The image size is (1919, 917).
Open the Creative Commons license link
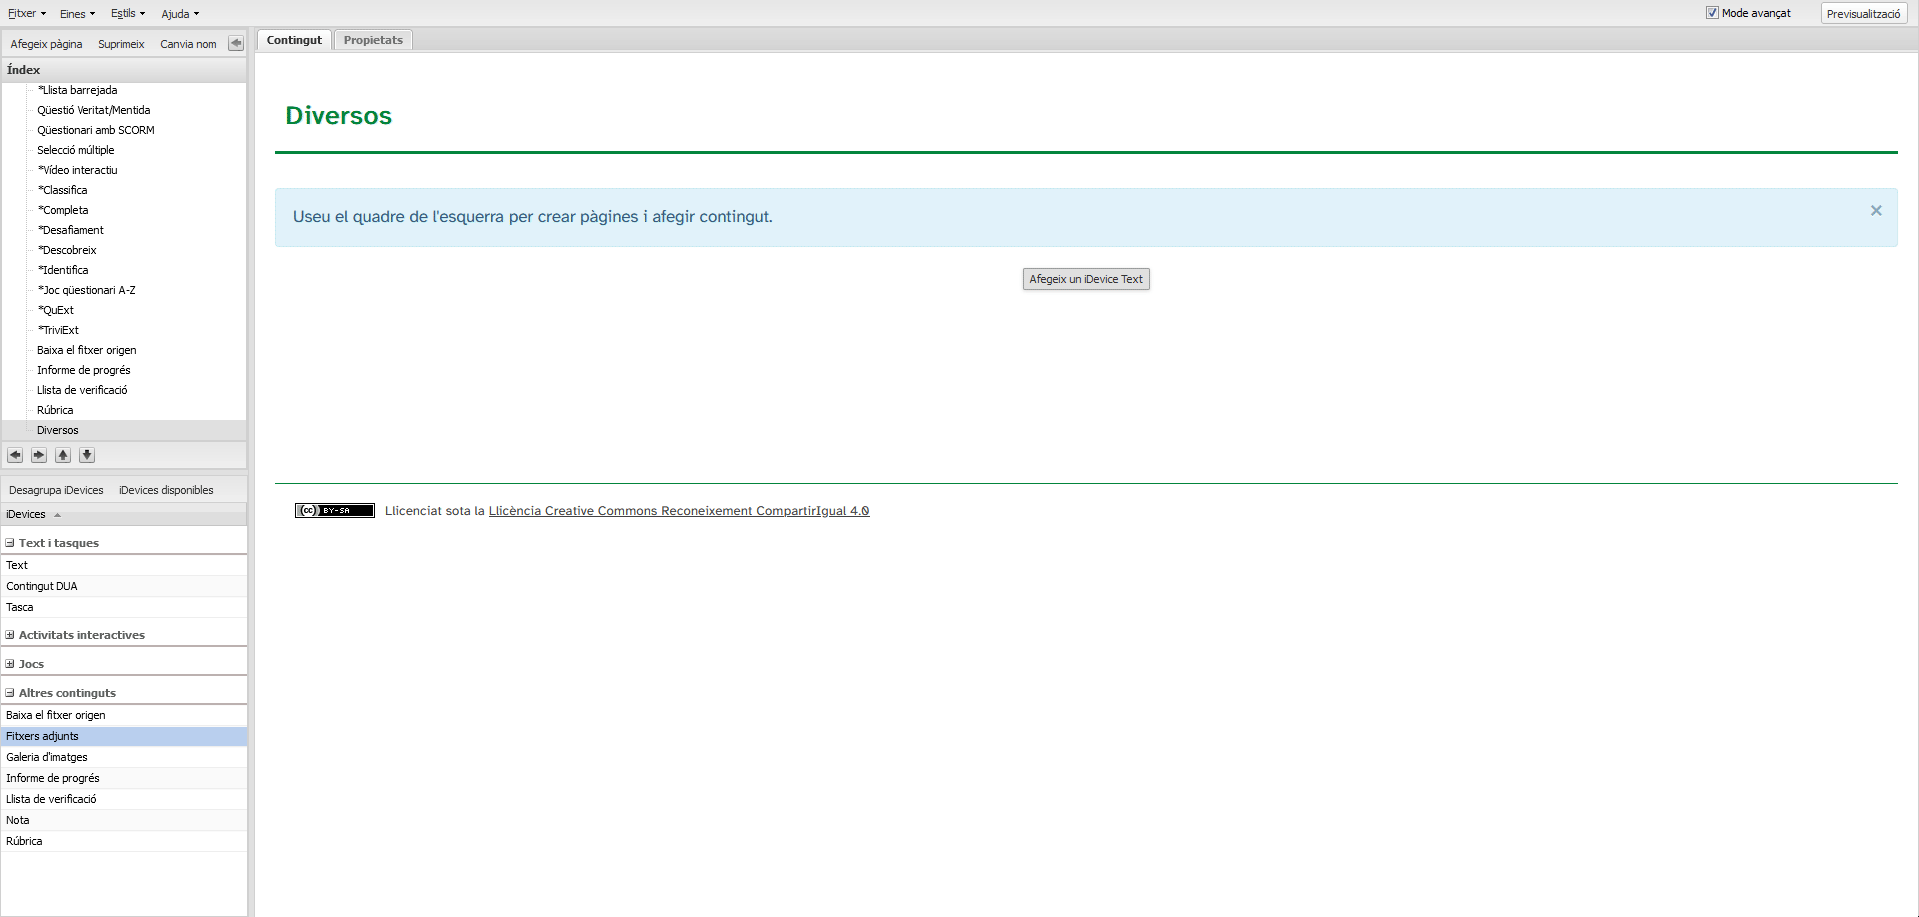coord(678,511)
